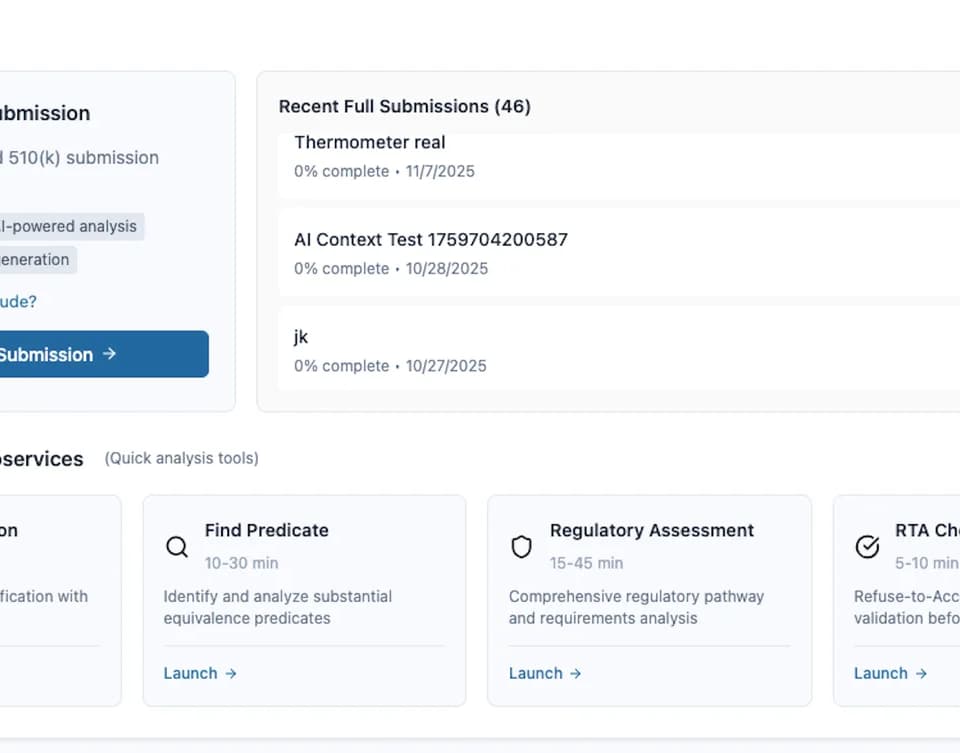Click the Recent Full Submissions (46) heading

tap(405, 107)
